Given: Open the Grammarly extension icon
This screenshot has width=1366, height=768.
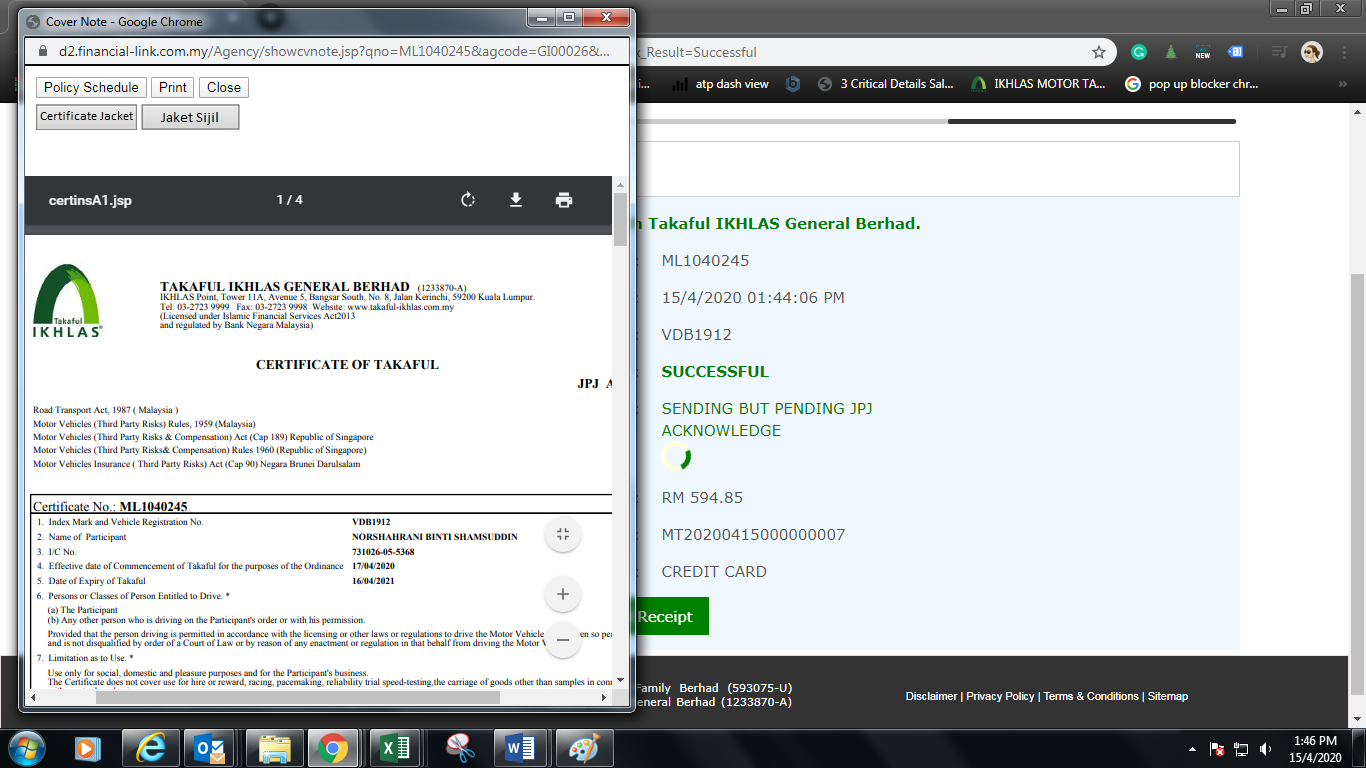Looking at the screenshot, I should (x=1138, y=52).
